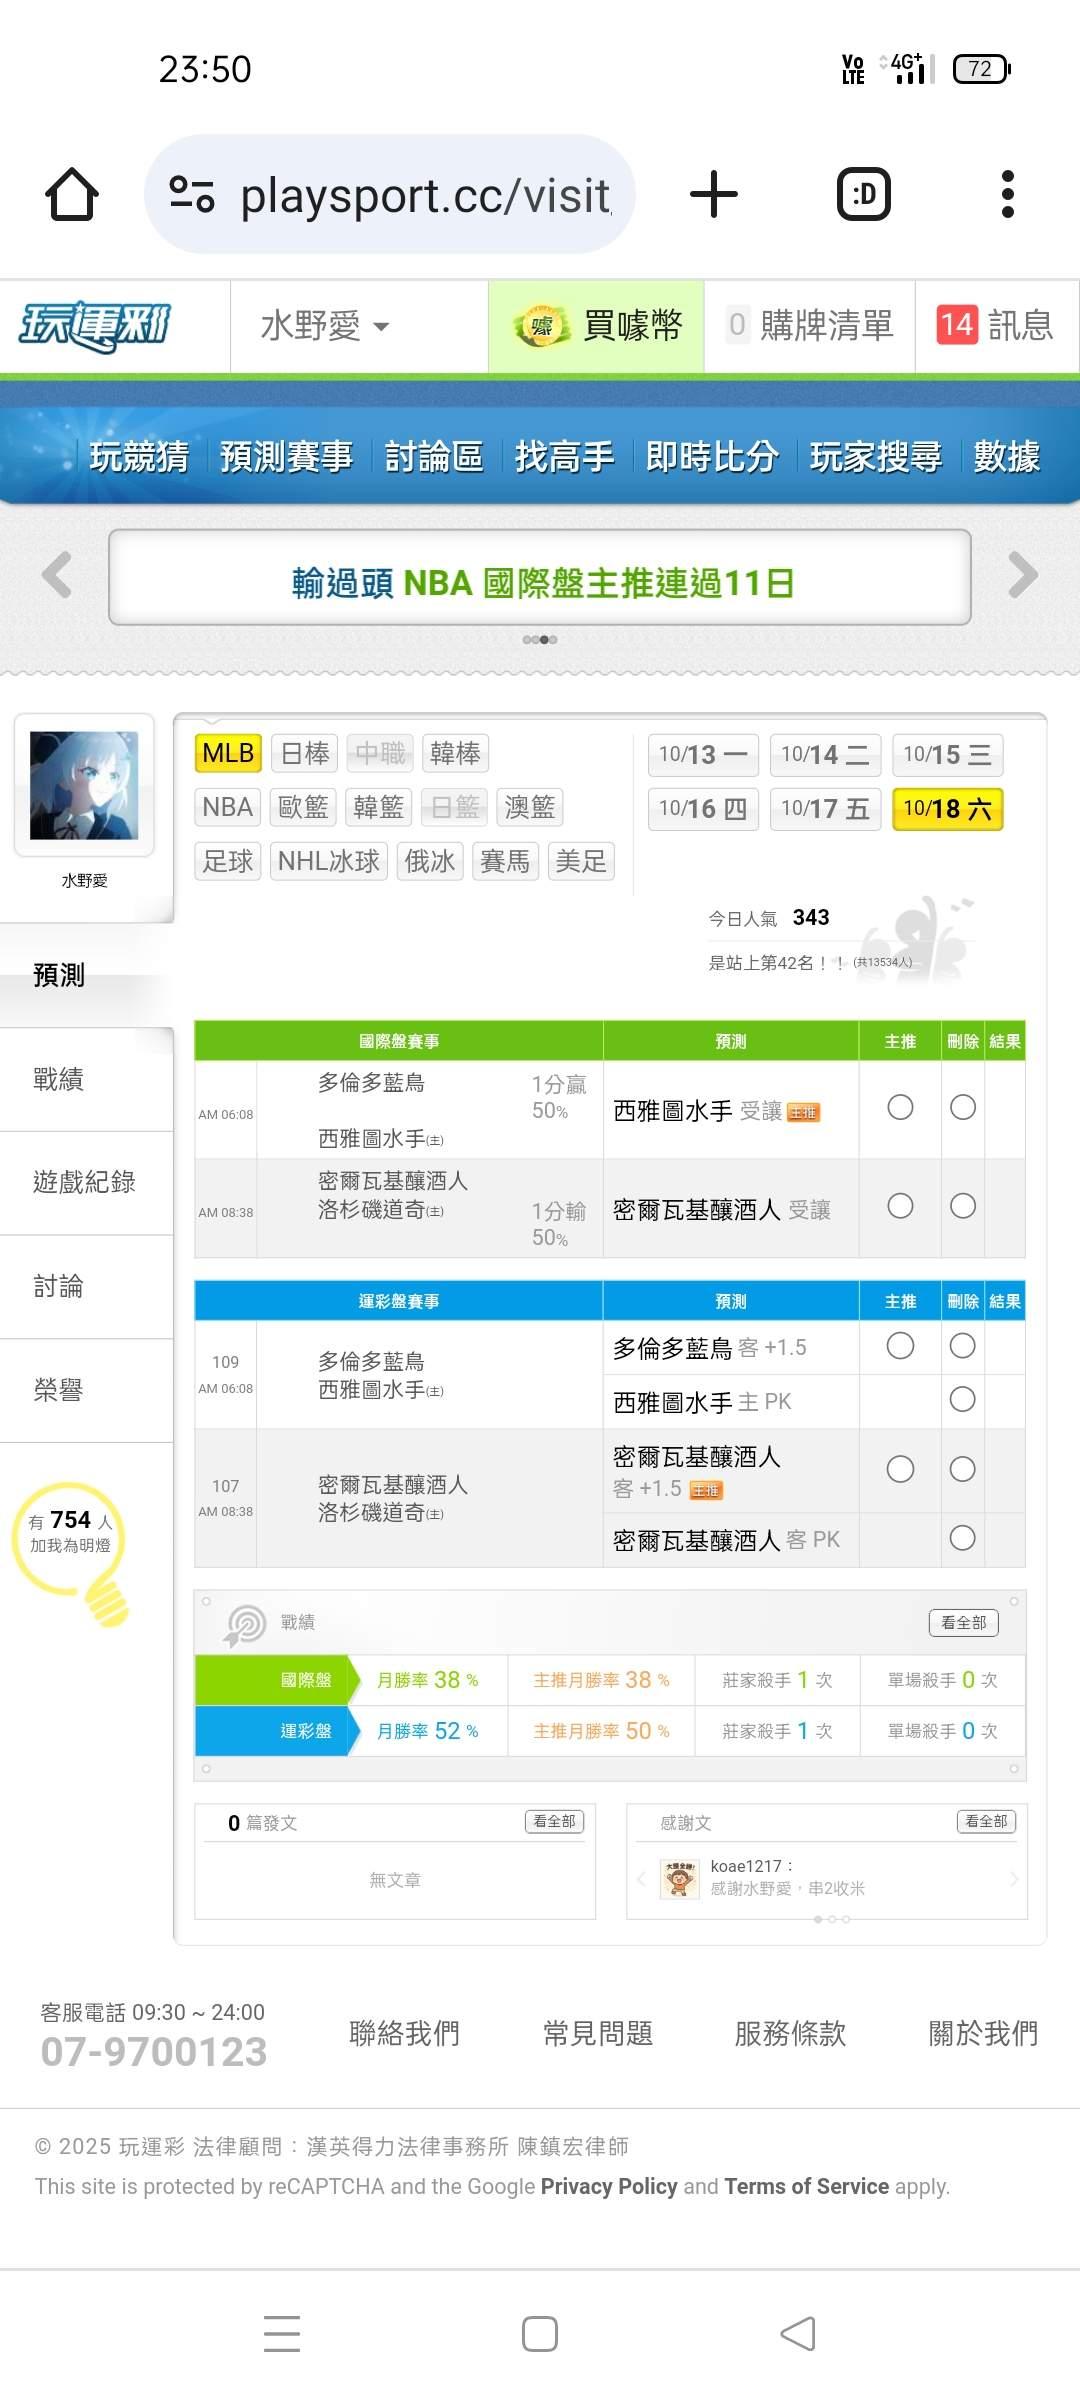
Task: Open 玩競猜 in the navigation bar
Action: (x=139, y=457)
